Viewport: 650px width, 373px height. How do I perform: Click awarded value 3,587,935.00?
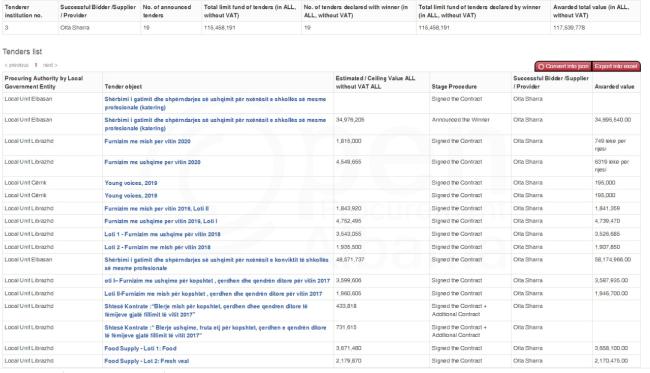point(611,281)
